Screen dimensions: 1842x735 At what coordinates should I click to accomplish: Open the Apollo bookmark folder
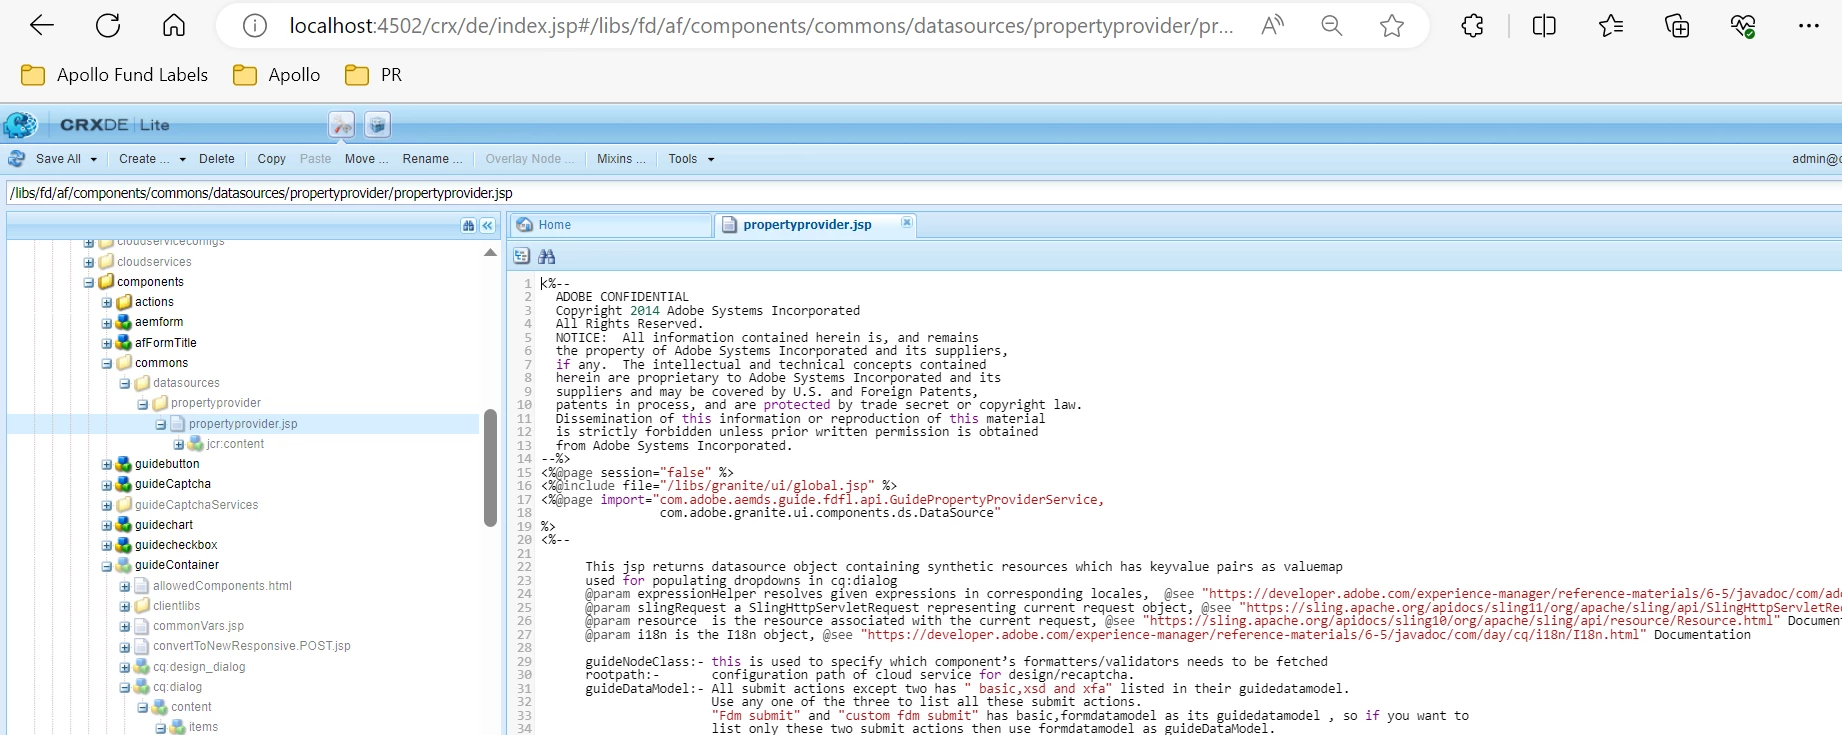[276, 75]
